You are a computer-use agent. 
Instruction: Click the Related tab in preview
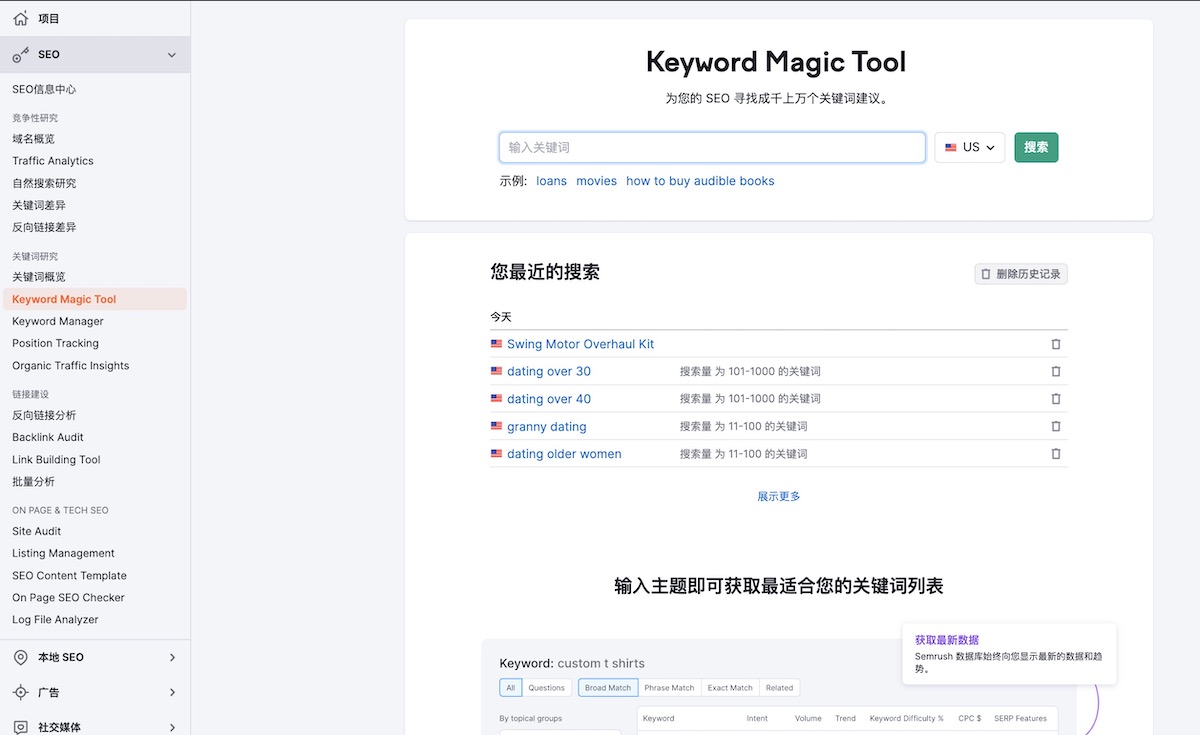[x=780, y=688]
